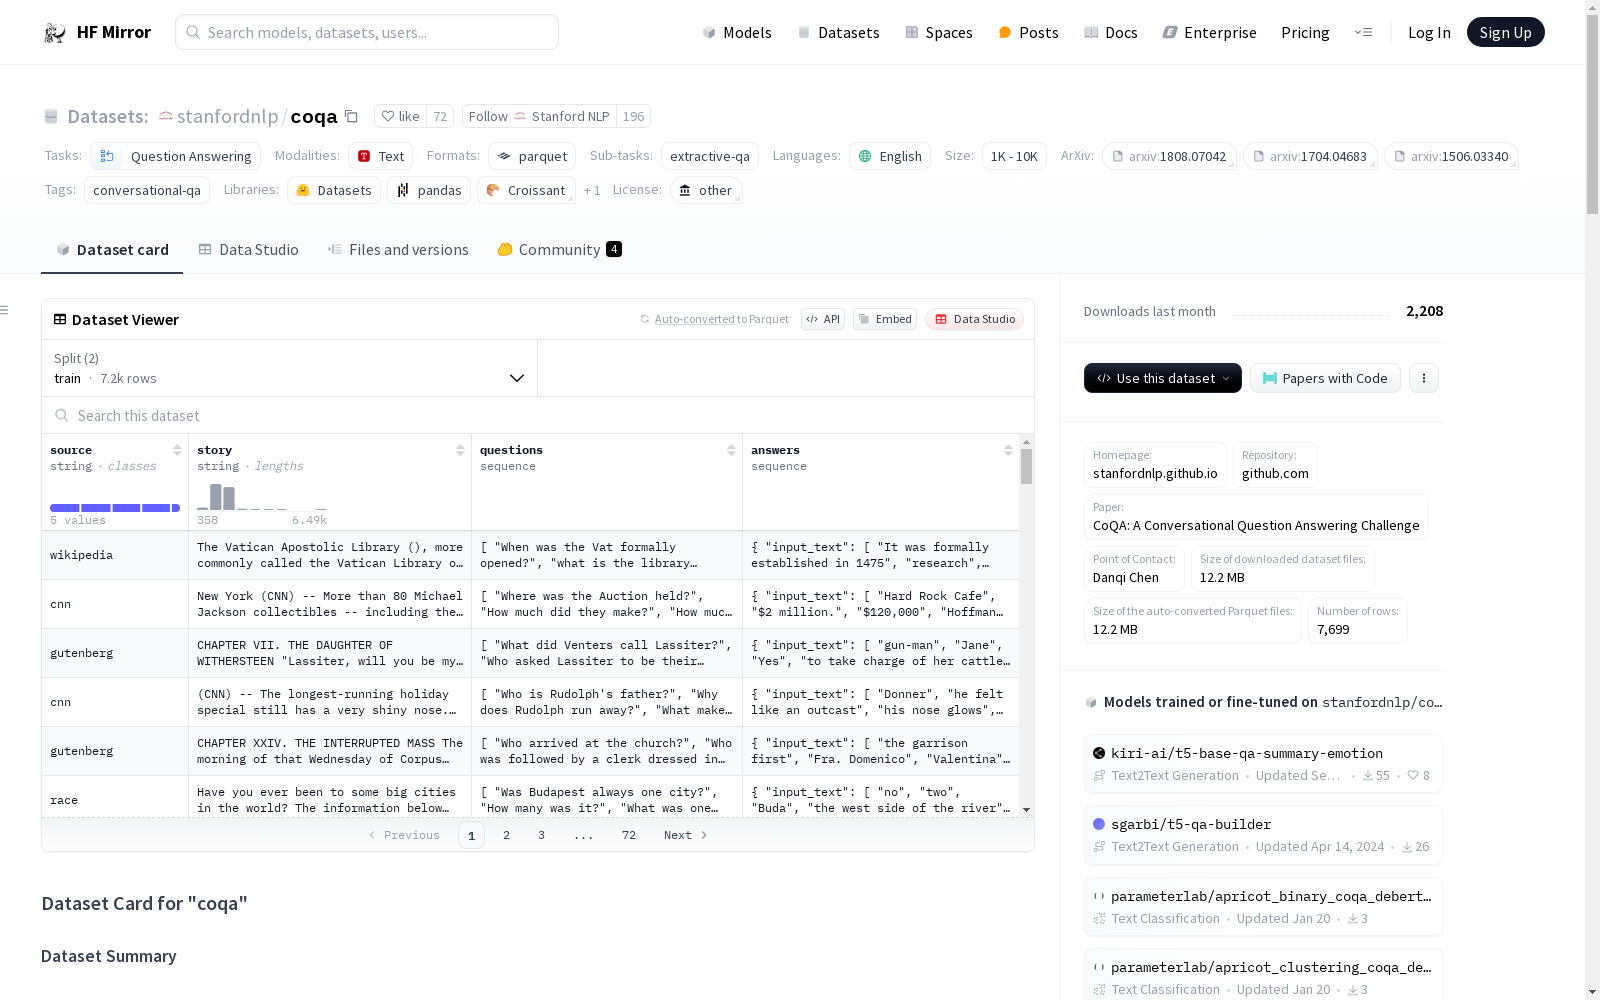Open the github.com repository link

click(1275, 465)
